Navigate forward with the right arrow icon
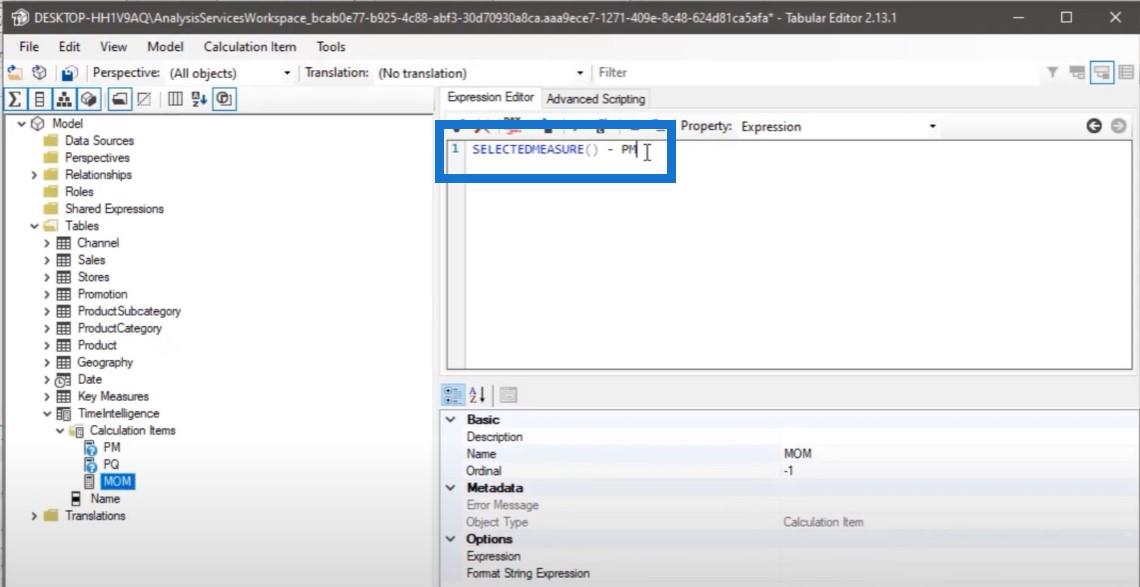The image size is (1140, 587). [x=1118, y=126]
